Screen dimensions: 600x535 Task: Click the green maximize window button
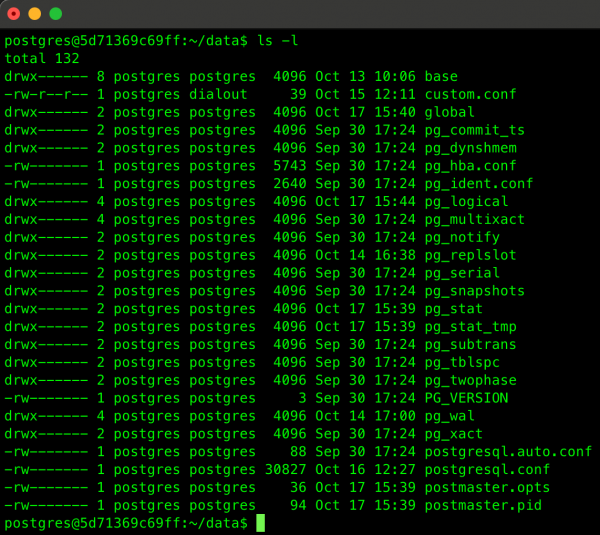(56, 14)
